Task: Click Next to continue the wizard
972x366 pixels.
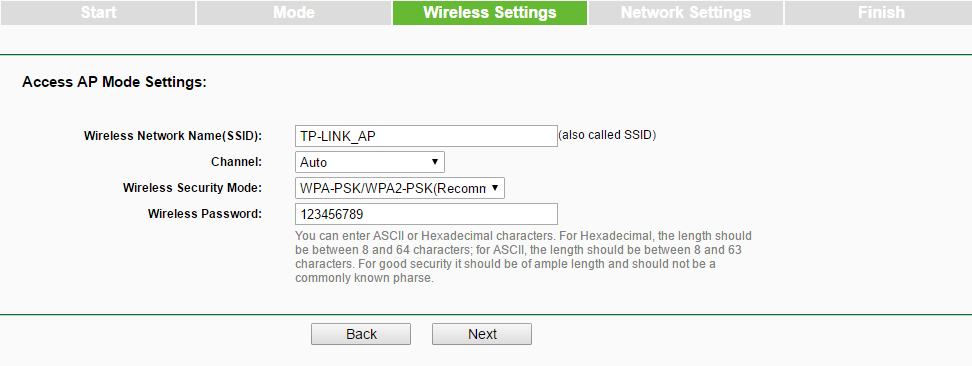Action: (482, 334)
